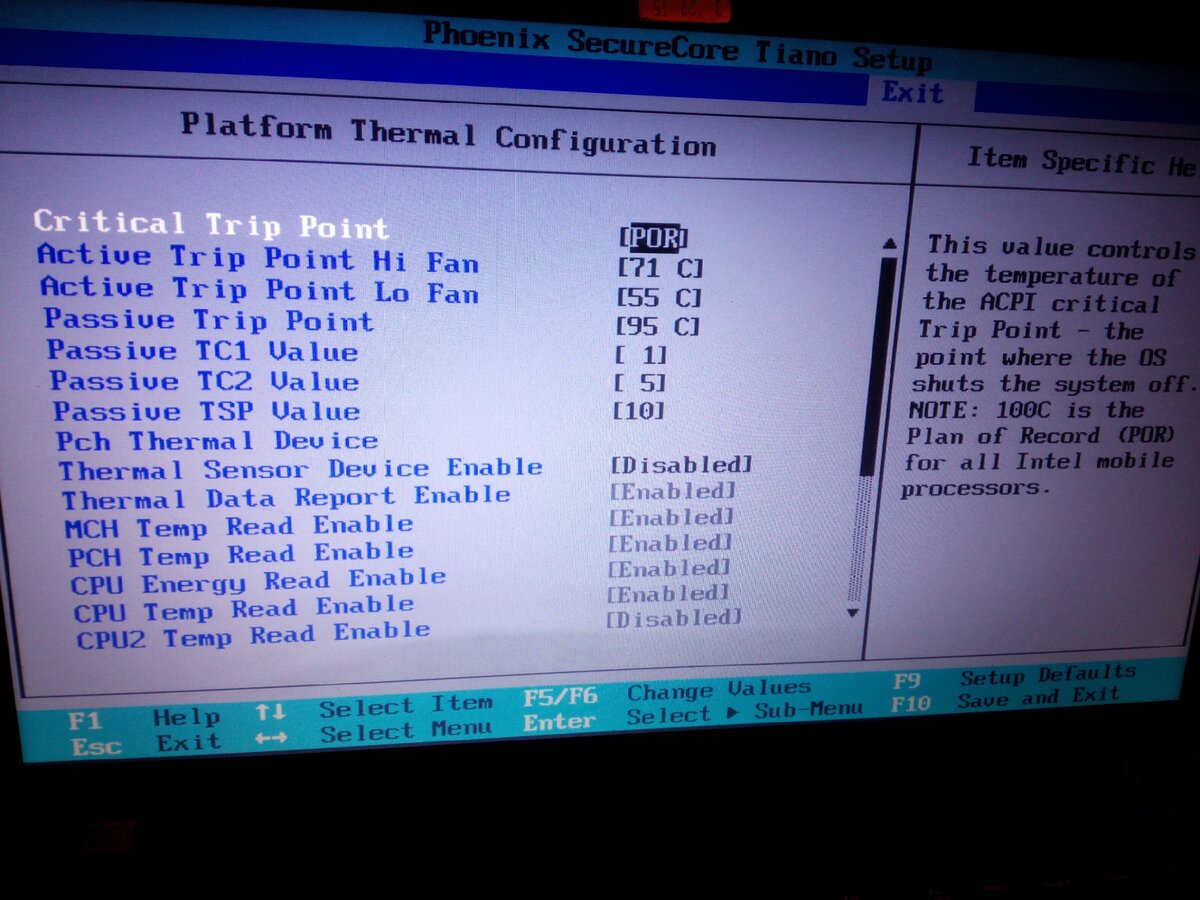Toggle PCH Temp Read Enabled value

[x=670, y=543]
